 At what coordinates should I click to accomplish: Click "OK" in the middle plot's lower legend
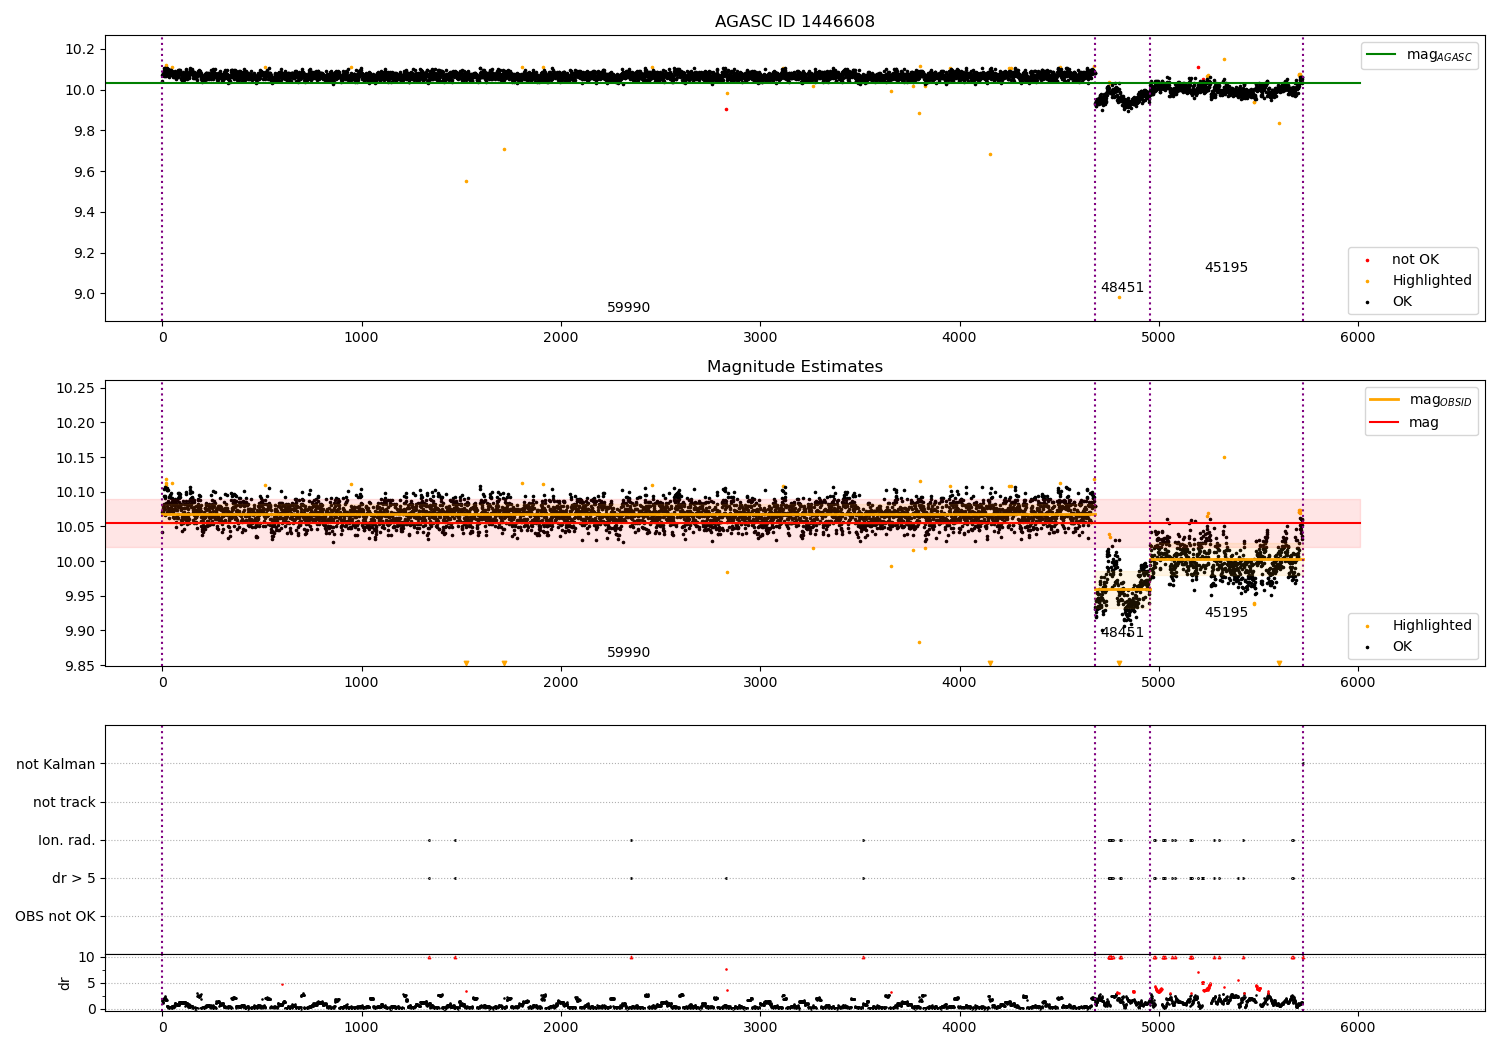pyautogui.click(x=1402, y=647)
